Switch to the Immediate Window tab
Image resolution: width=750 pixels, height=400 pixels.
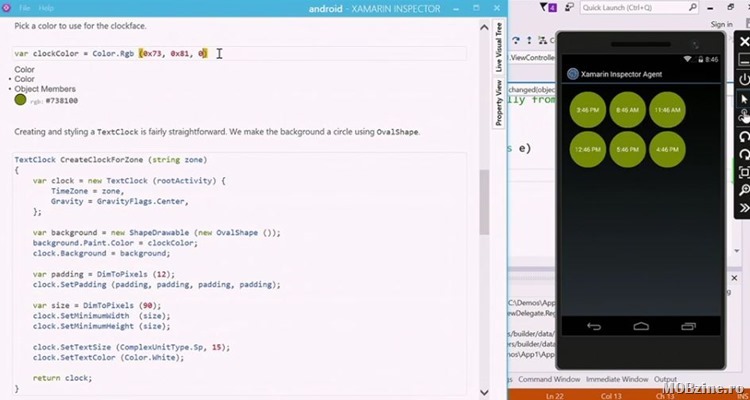617,379
